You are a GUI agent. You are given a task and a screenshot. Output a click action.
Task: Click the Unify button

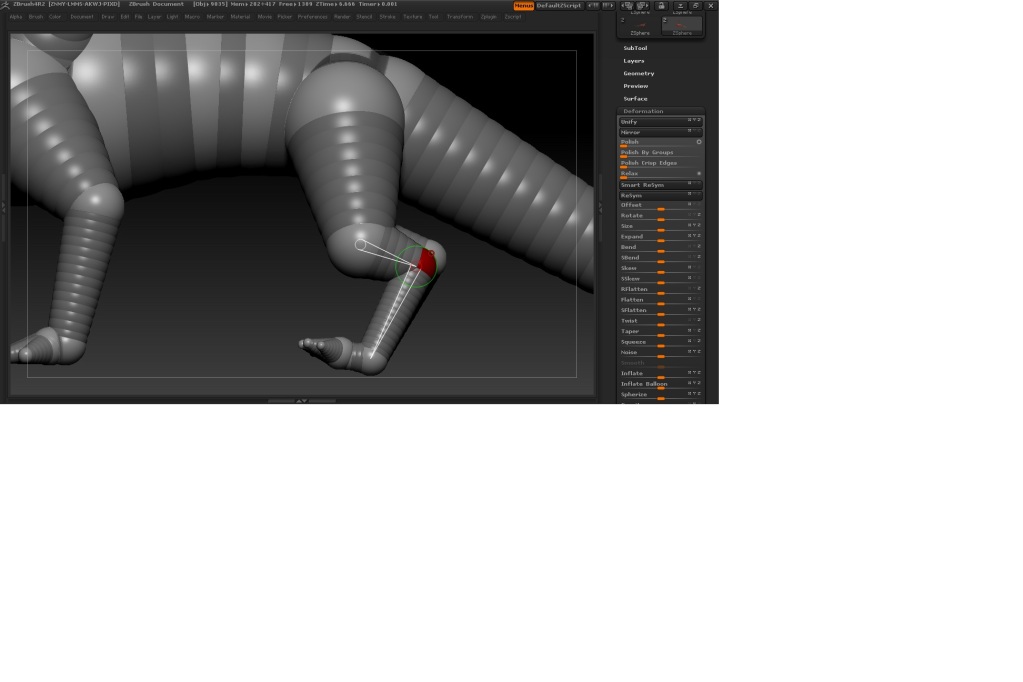click(660, 121)
